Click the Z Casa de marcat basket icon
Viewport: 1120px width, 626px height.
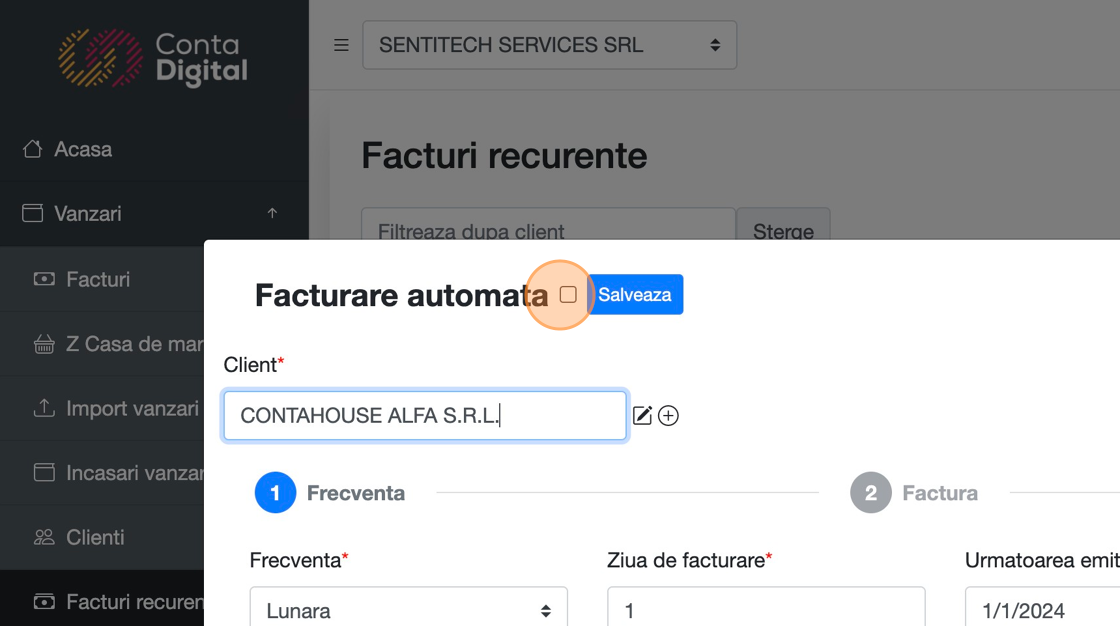[44, 344]
